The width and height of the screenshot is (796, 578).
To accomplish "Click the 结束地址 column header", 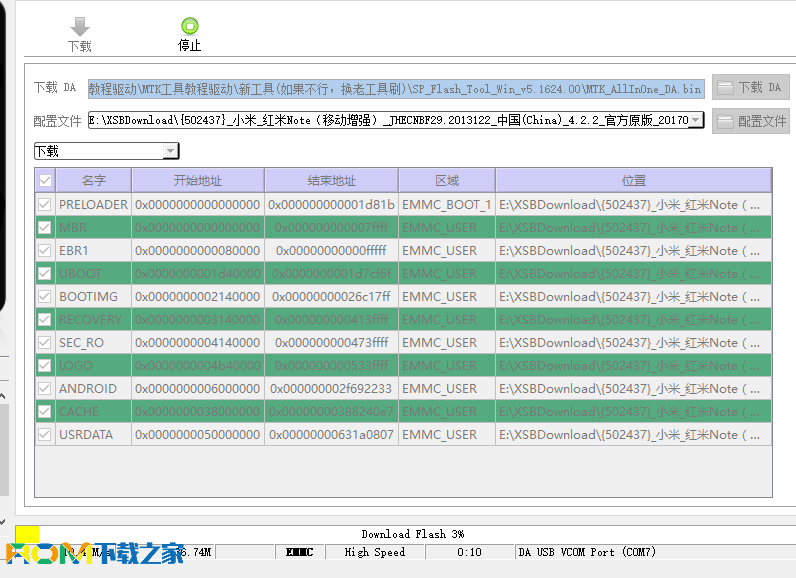I will point(331,181).
